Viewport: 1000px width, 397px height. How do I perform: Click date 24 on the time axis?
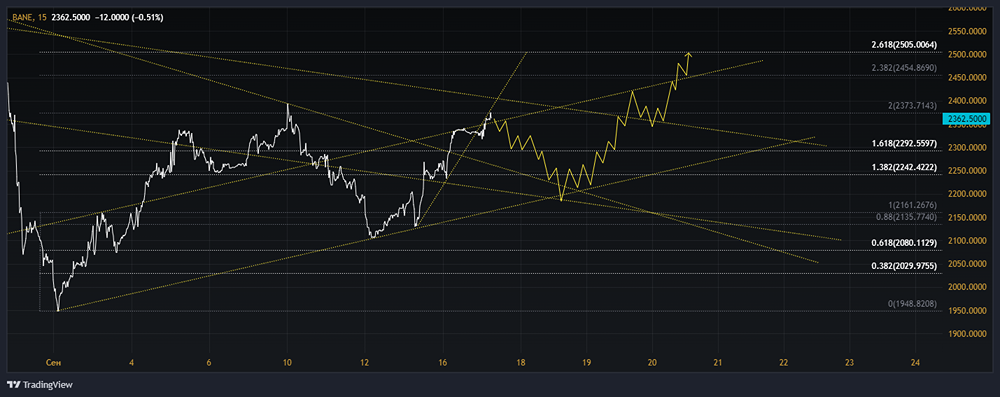(915, 363)
